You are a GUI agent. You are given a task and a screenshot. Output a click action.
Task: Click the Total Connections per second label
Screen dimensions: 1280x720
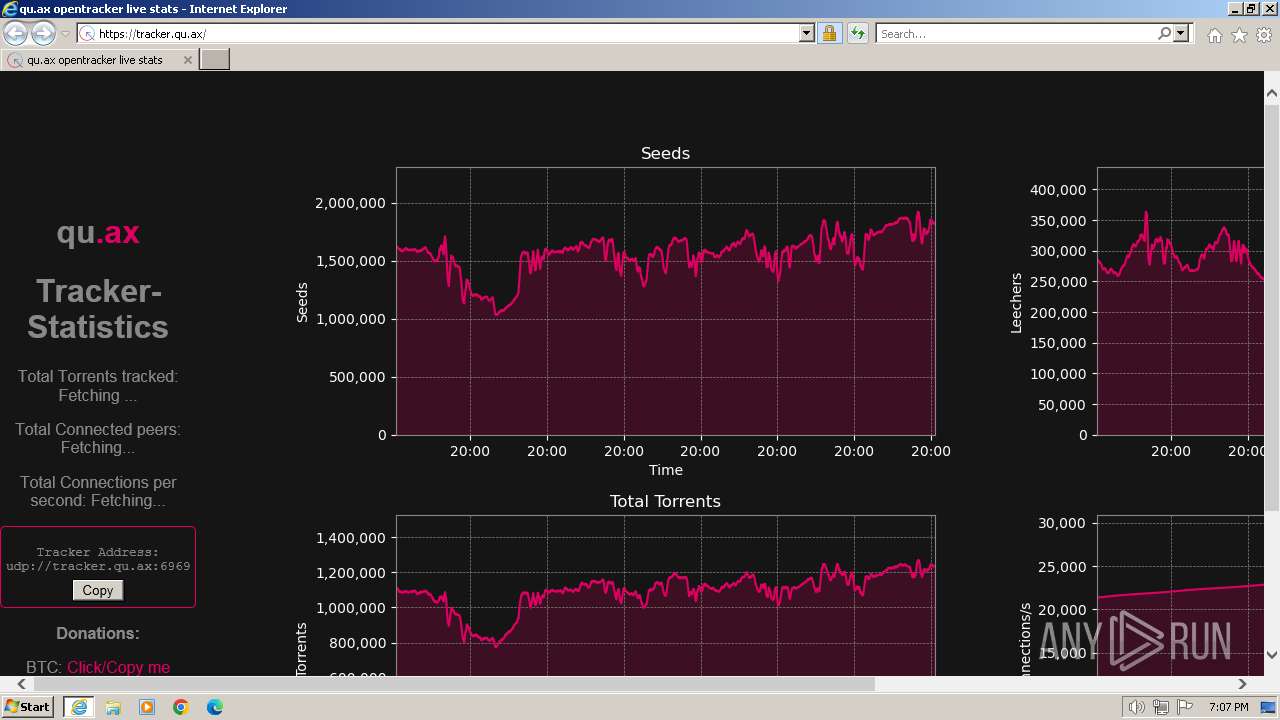coord(98,491)
